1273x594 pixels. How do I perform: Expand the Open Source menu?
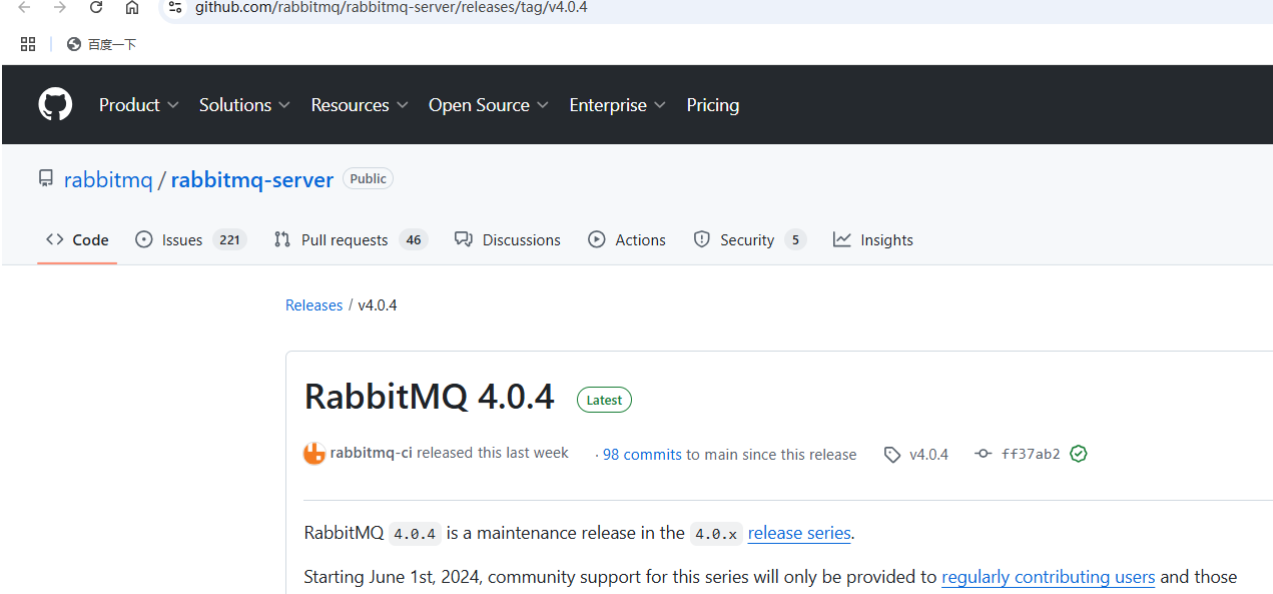488,105
